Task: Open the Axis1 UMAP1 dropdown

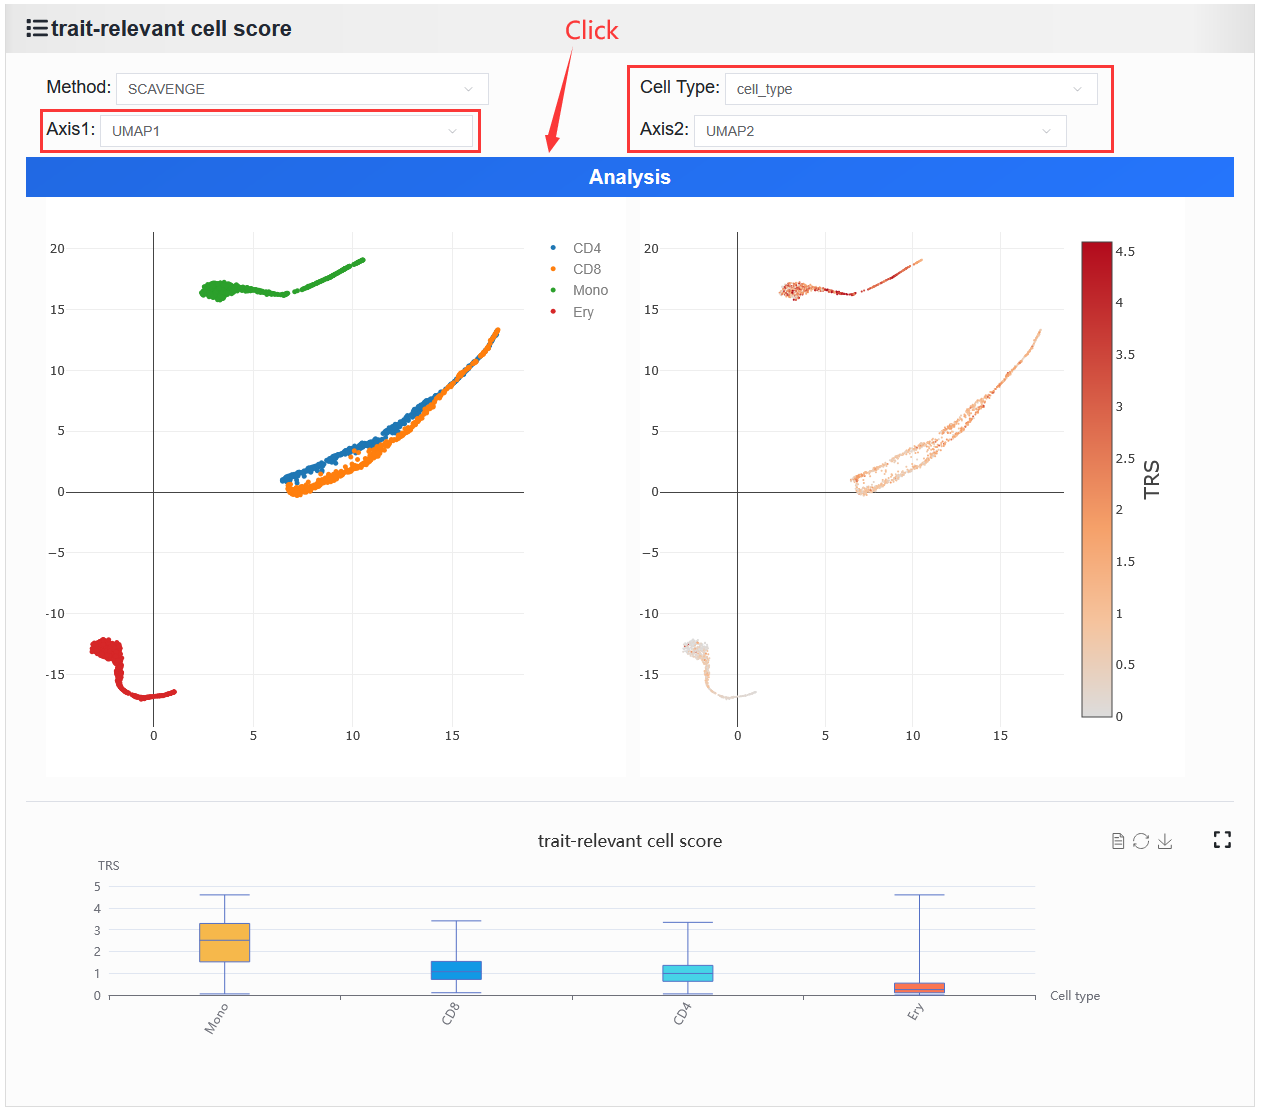Action: 286,131
